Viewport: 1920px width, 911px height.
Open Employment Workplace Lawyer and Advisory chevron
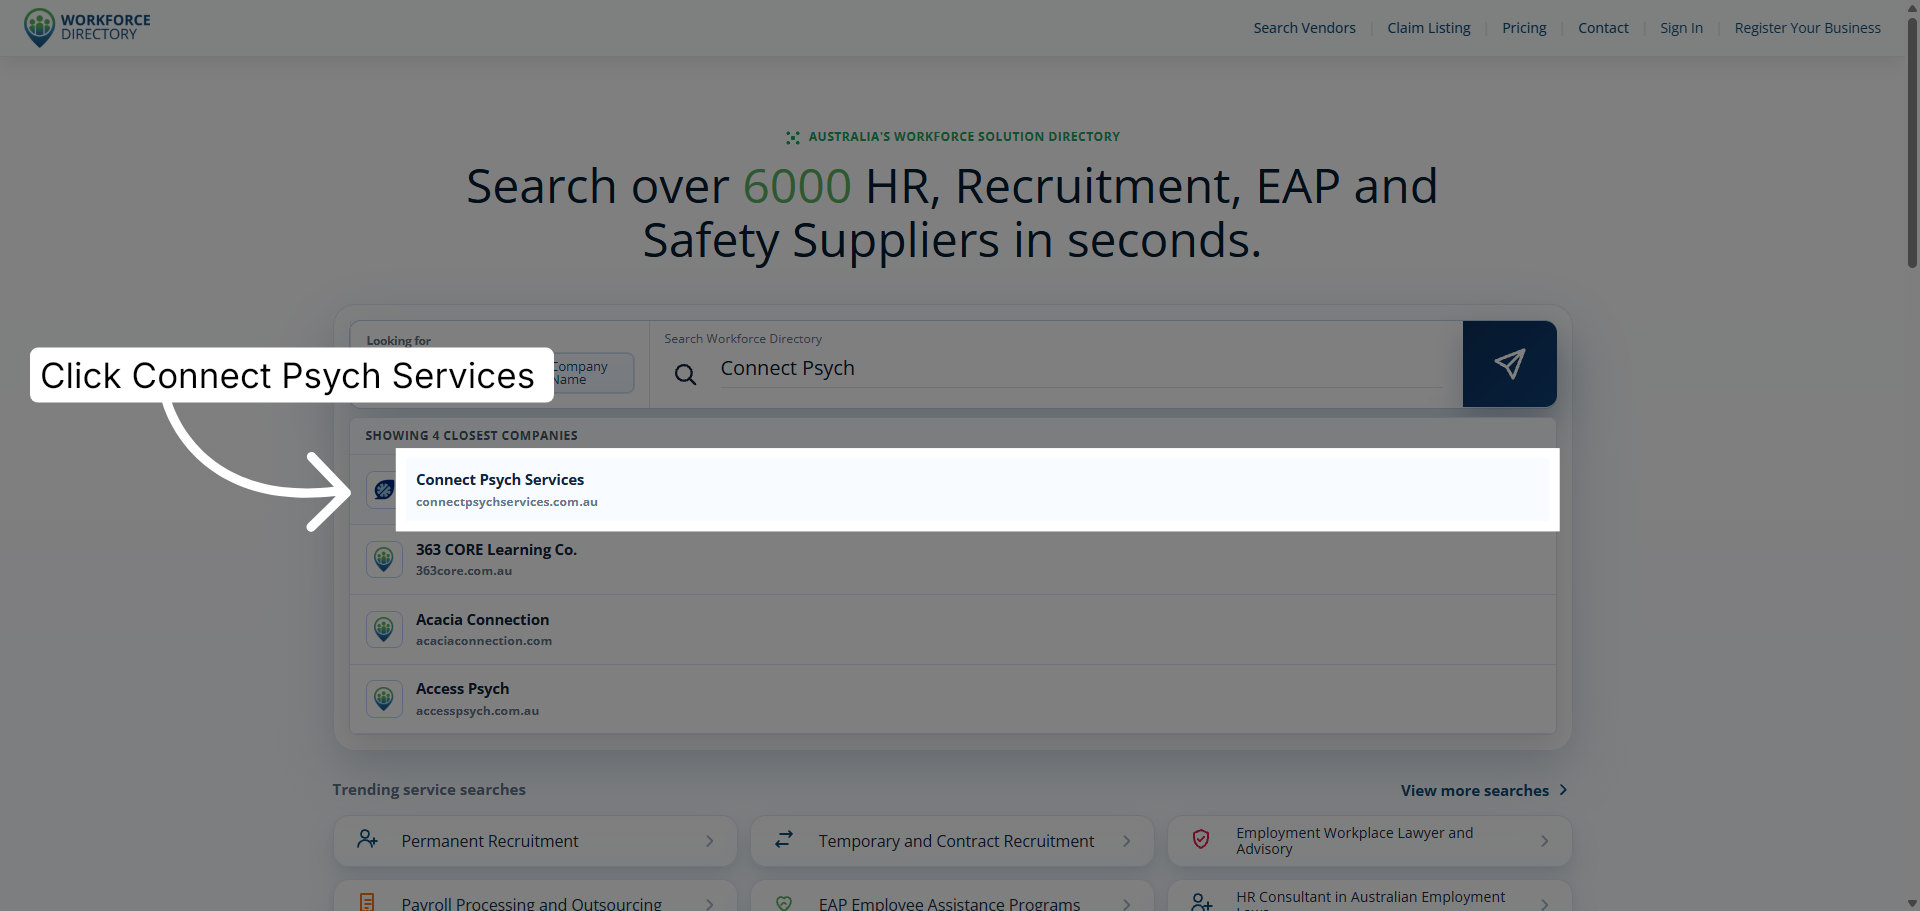pos(1544,841)
